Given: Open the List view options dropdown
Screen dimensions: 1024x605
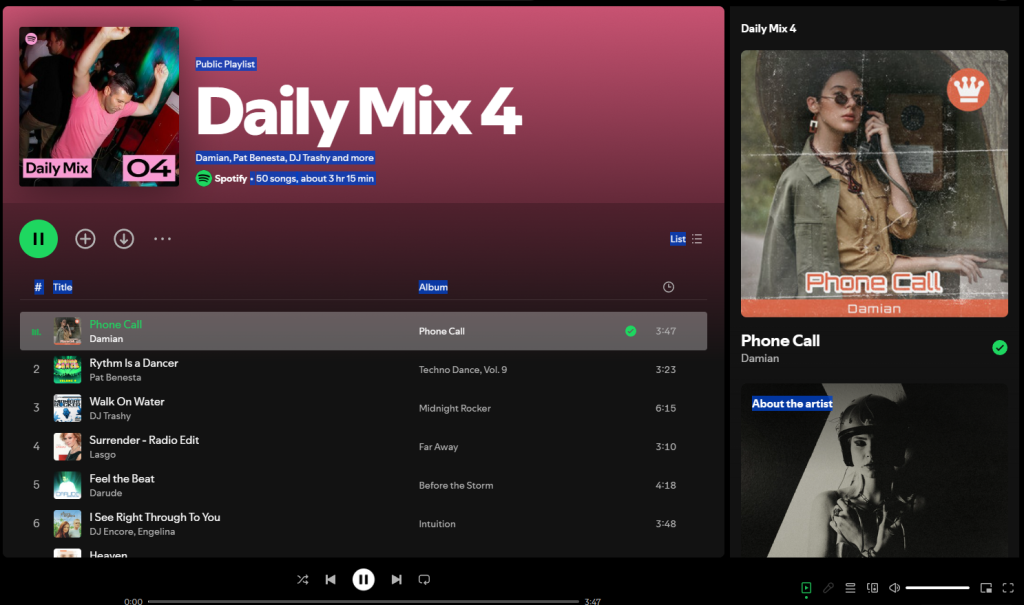Looking at the screenshot, I should pos(686,239).
